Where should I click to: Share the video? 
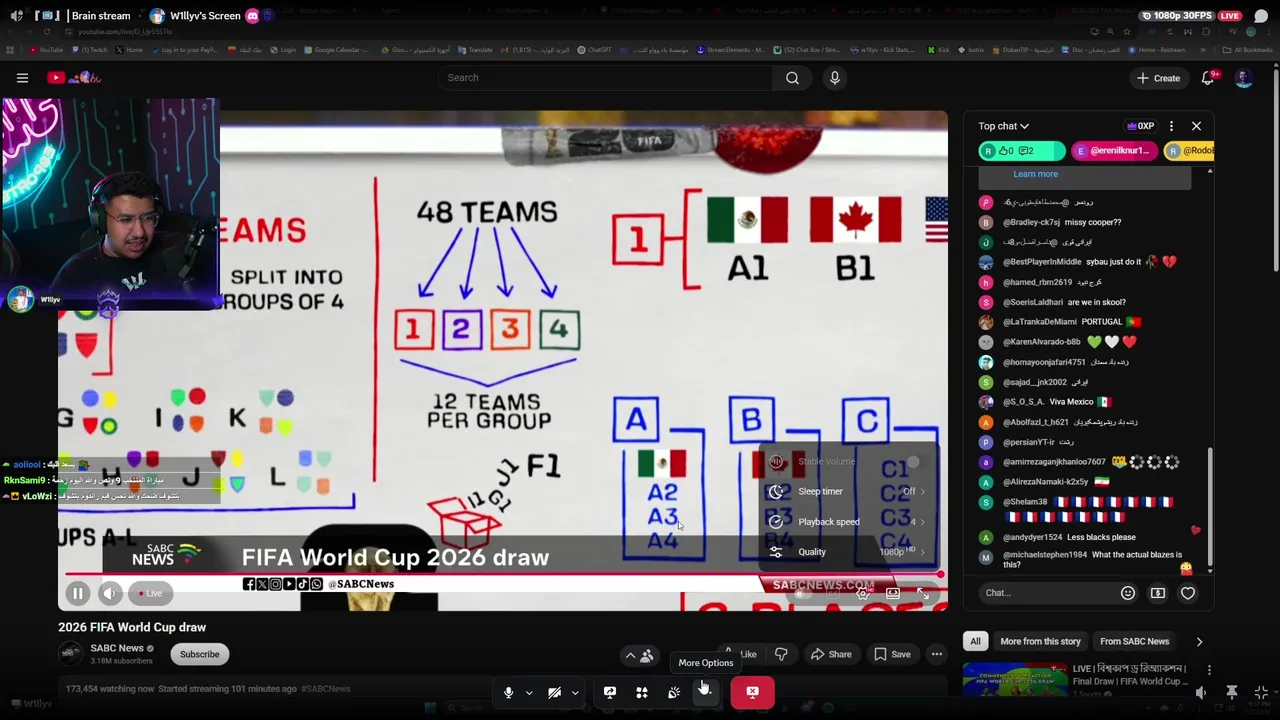click(x=831, y=654)
